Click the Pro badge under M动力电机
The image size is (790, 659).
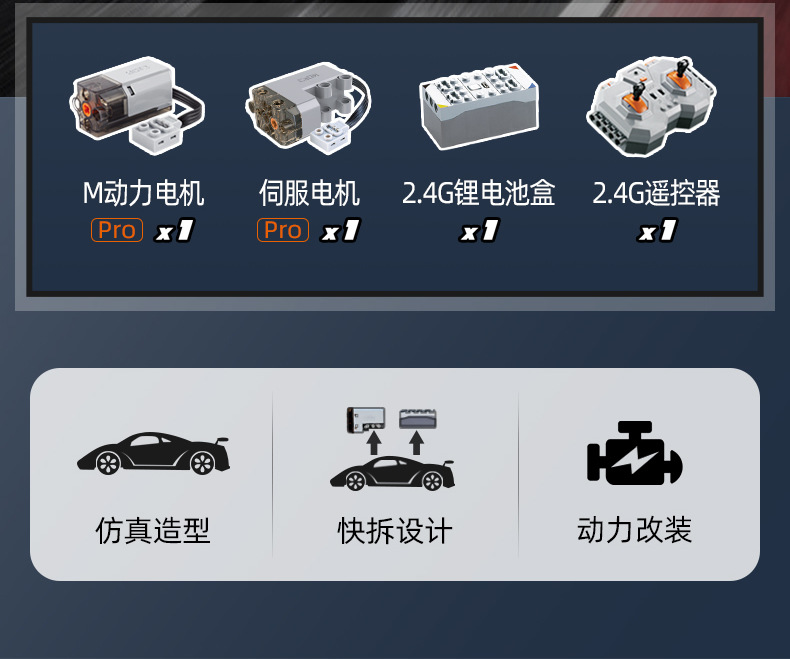[x=117, y=230]
